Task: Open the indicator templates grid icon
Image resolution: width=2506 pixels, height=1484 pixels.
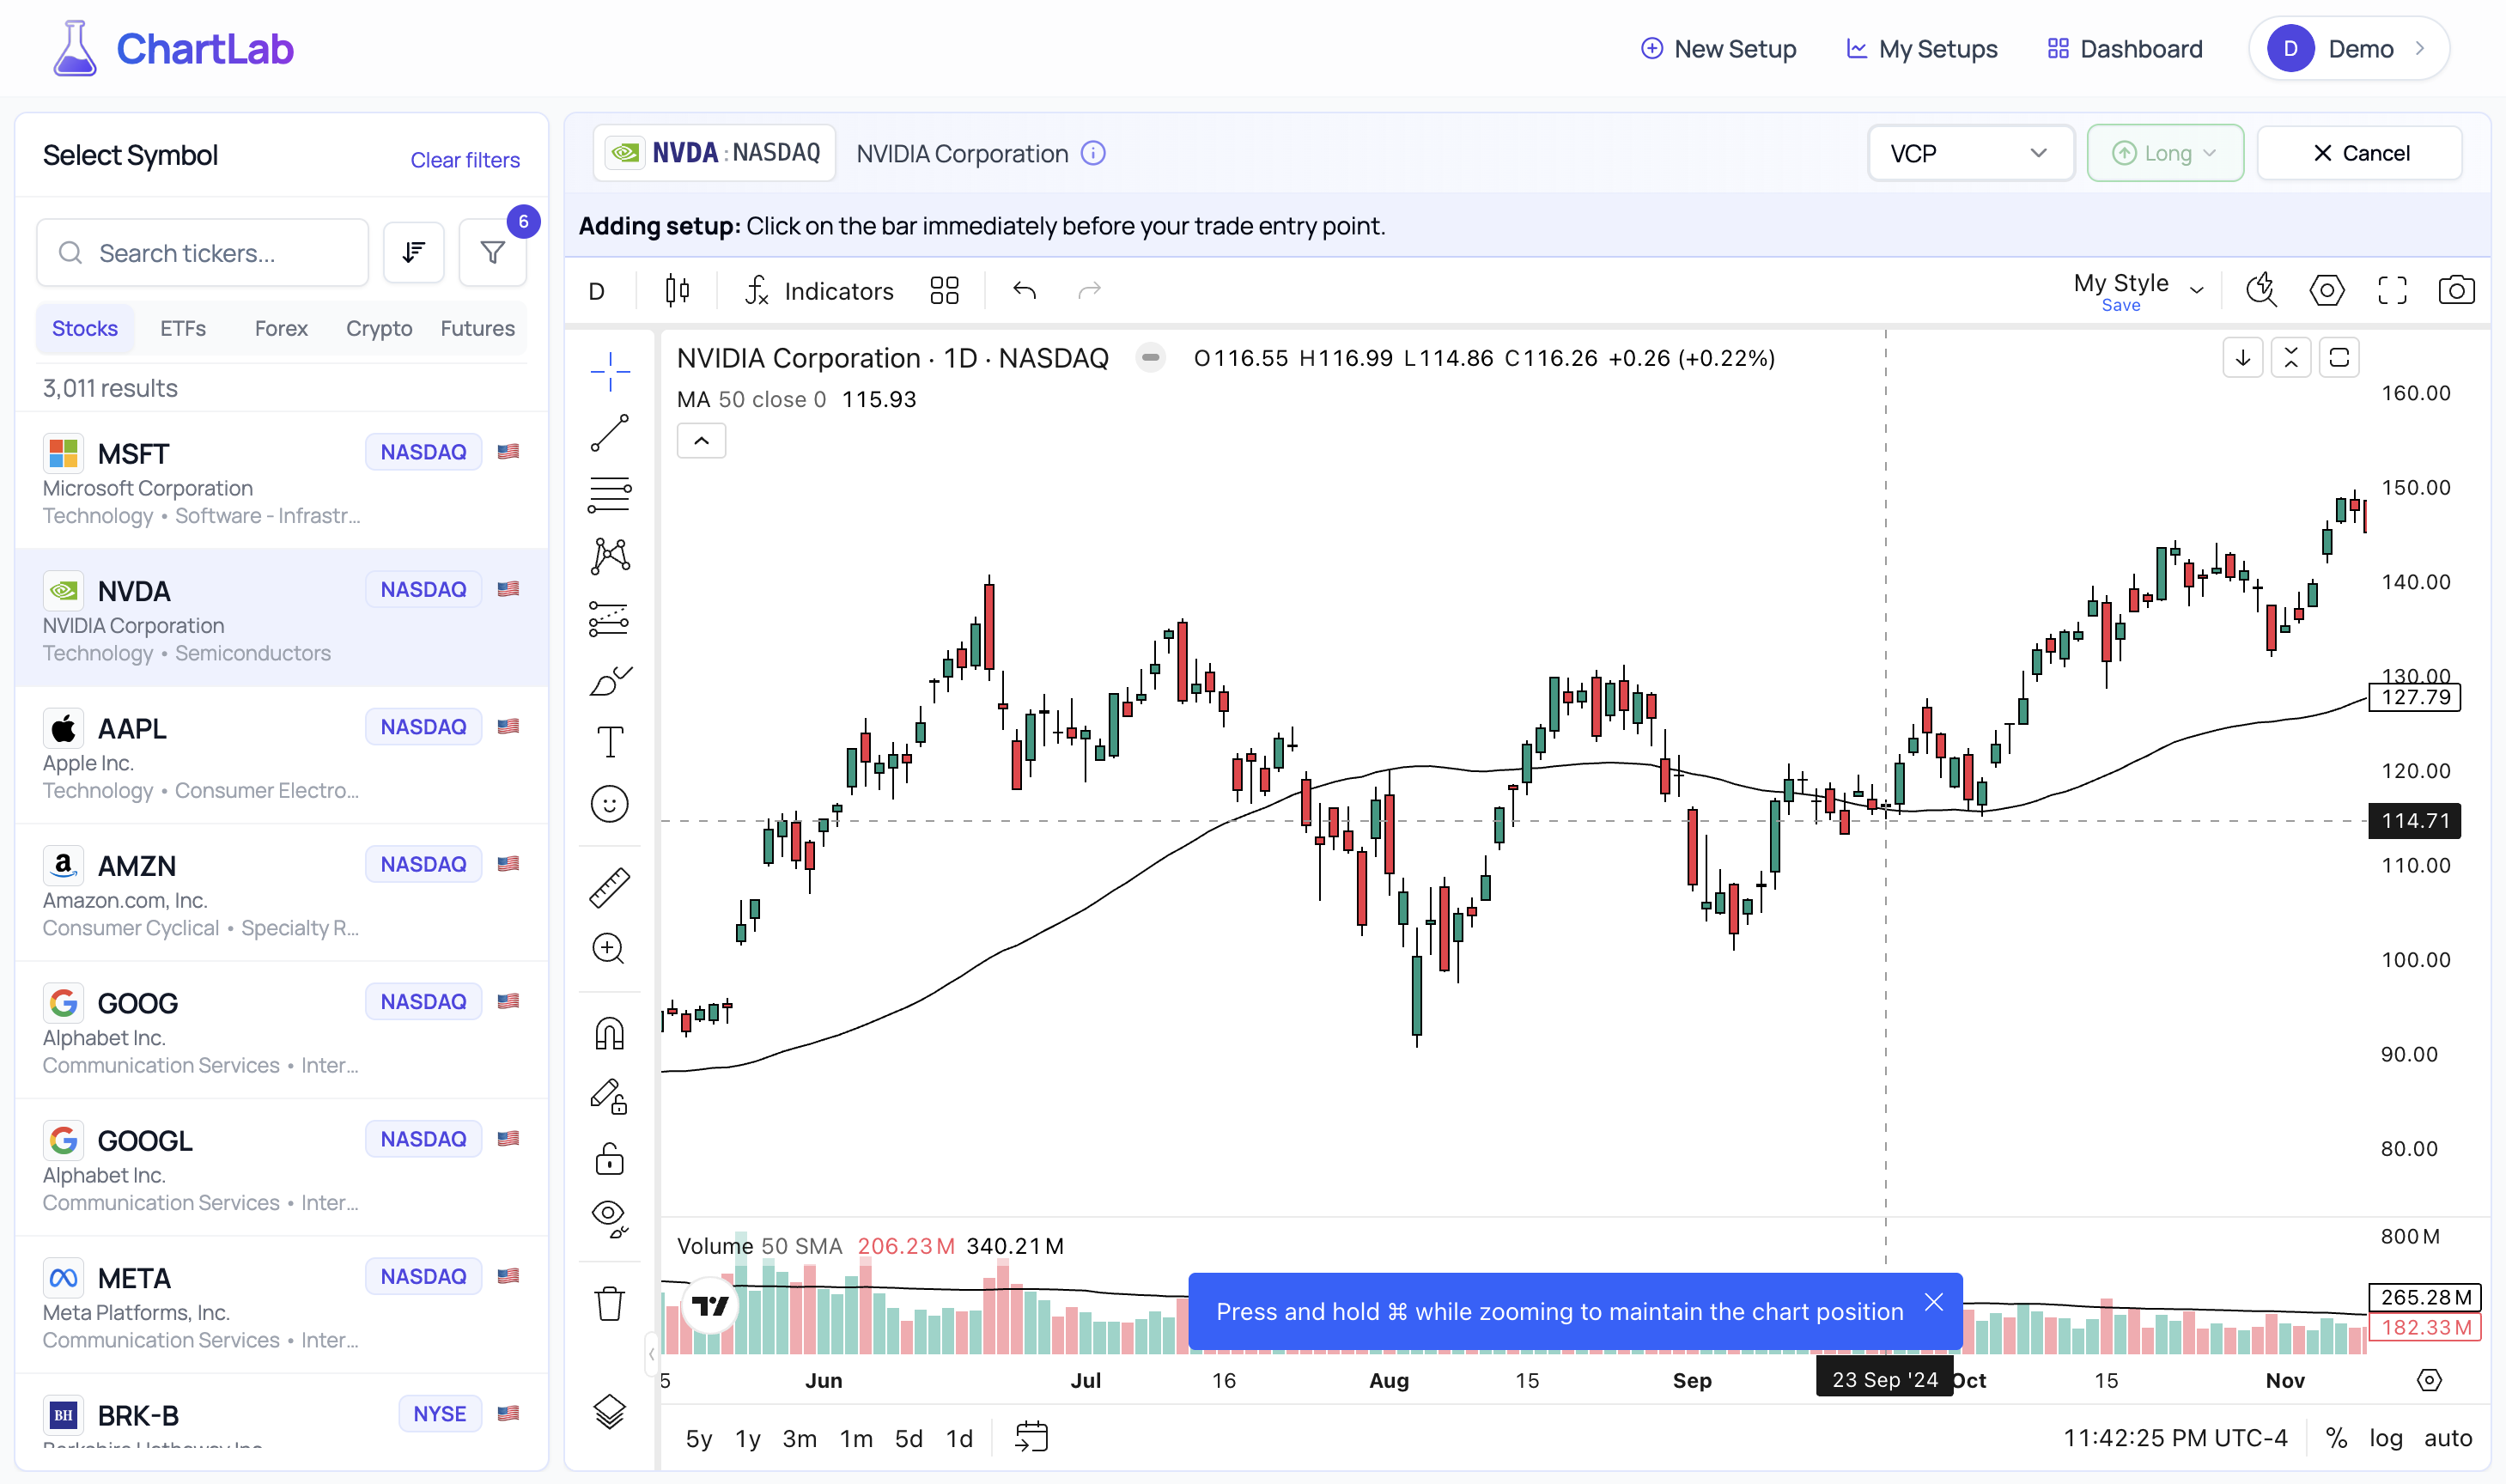Action: [944, 291]
